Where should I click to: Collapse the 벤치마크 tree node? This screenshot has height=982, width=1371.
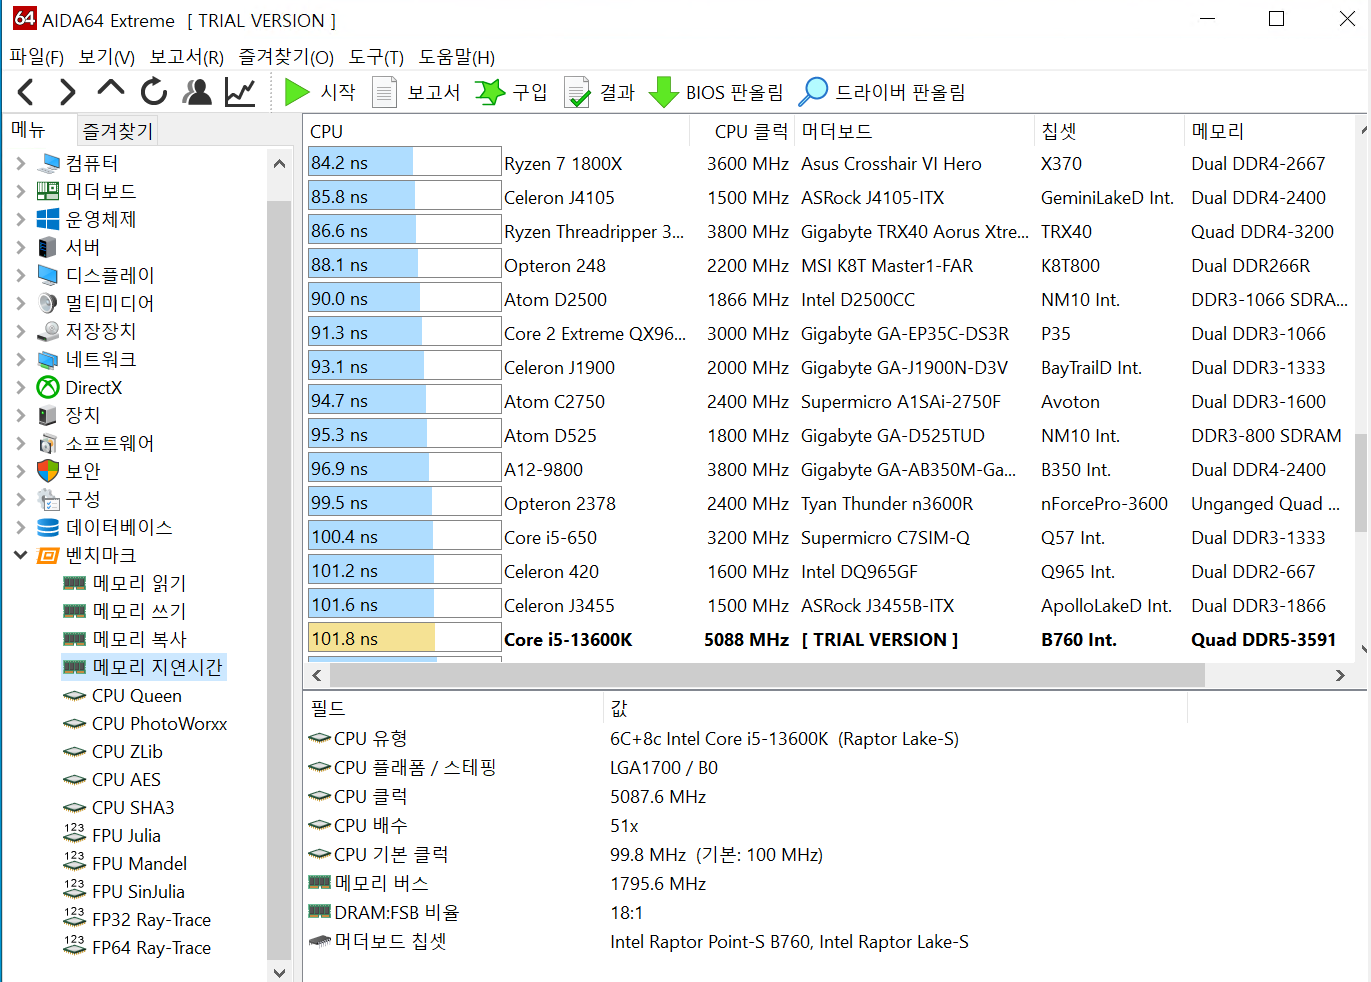click(x=21, y=555)
